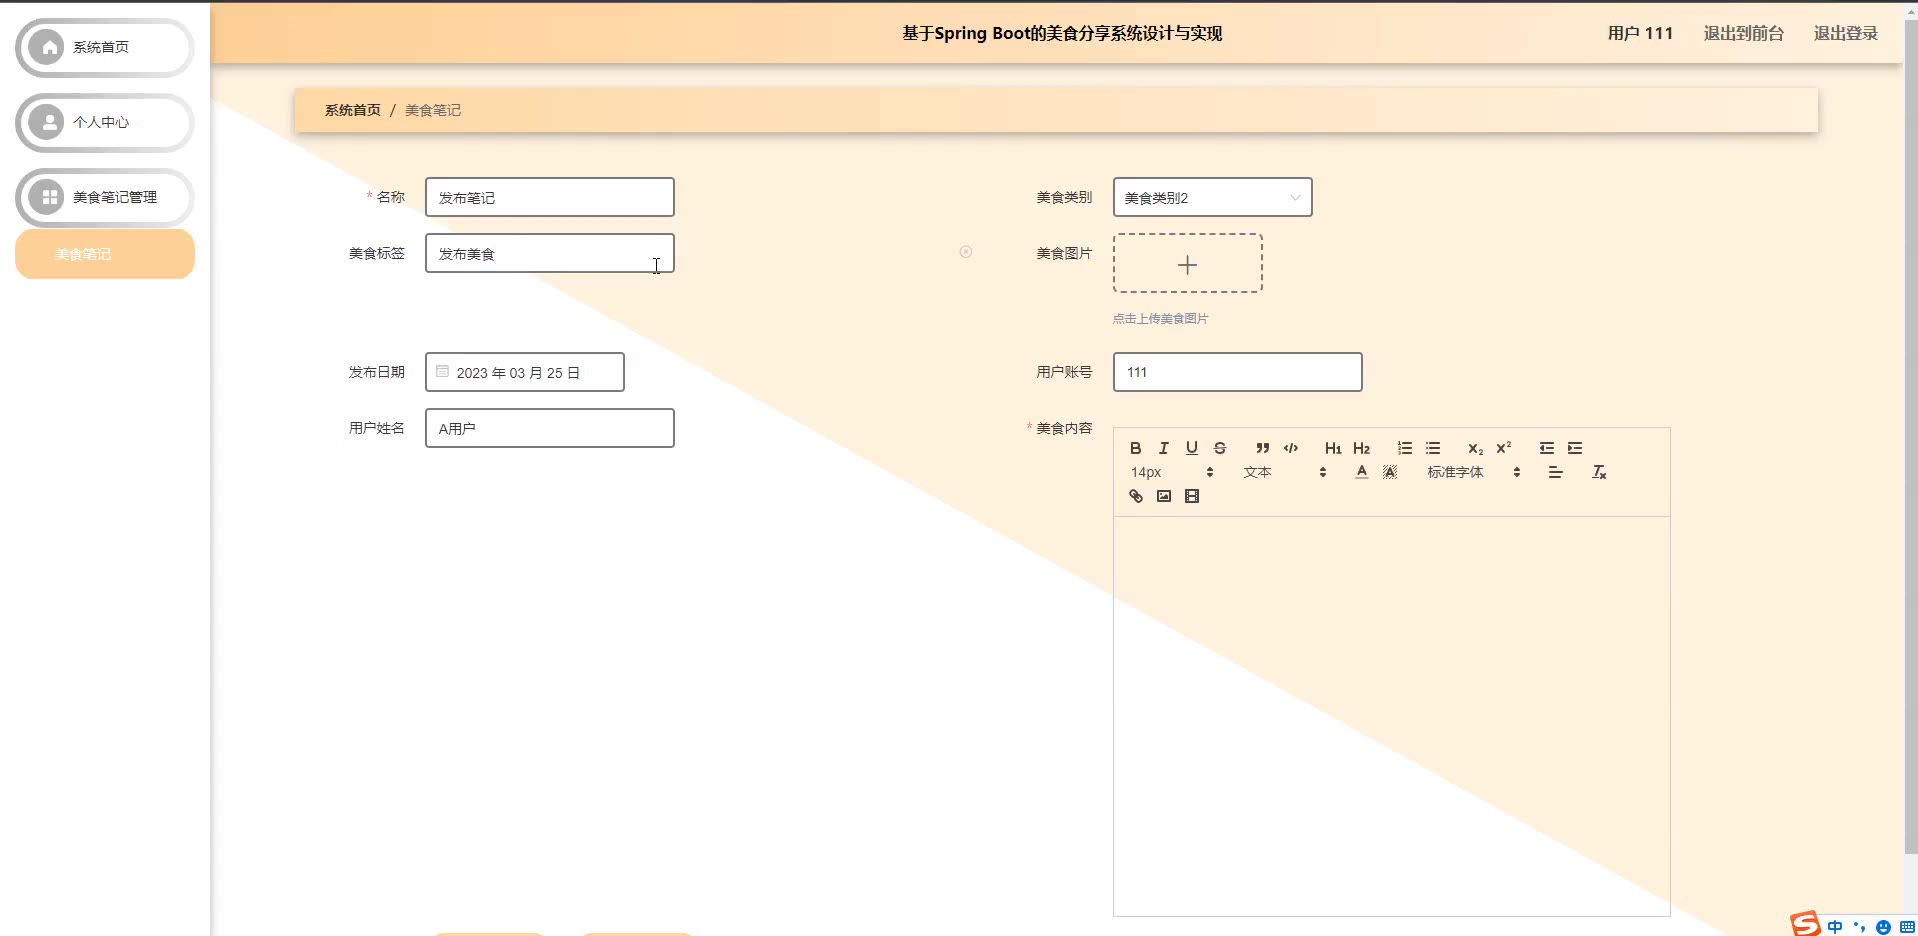The width and height of the screenshot is (1918, 936).
Task: Click inside the 美食内容 editor body
Action: (x=1391, y=716)
